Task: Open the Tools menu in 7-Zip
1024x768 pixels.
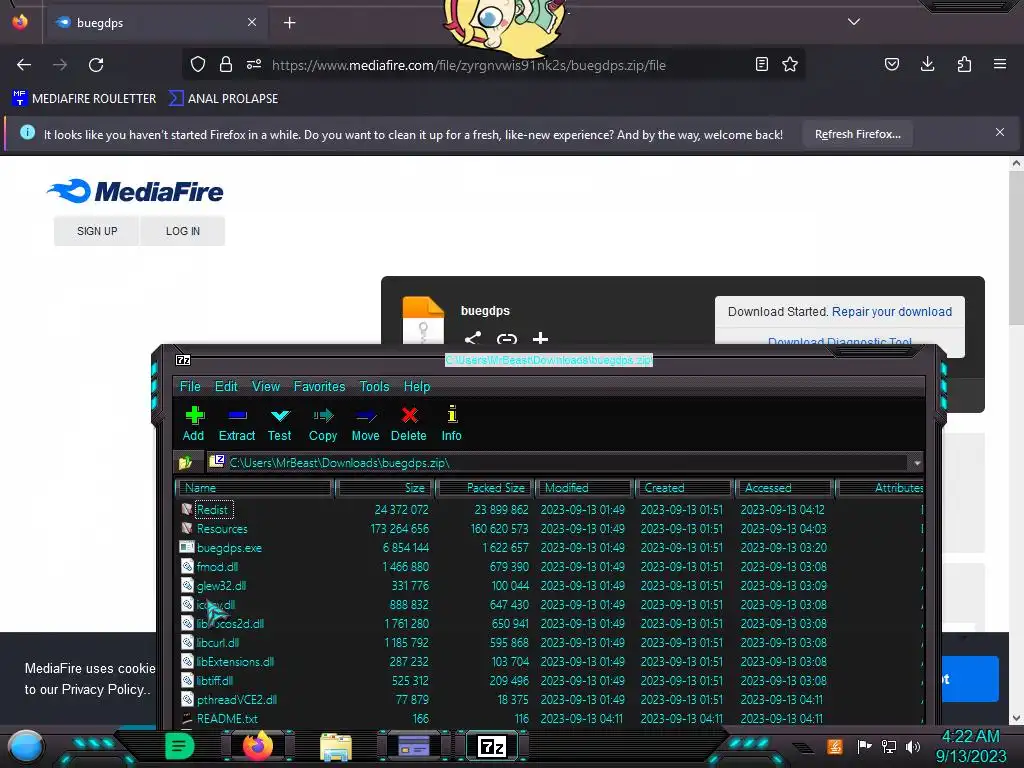Action: point(374,386)
